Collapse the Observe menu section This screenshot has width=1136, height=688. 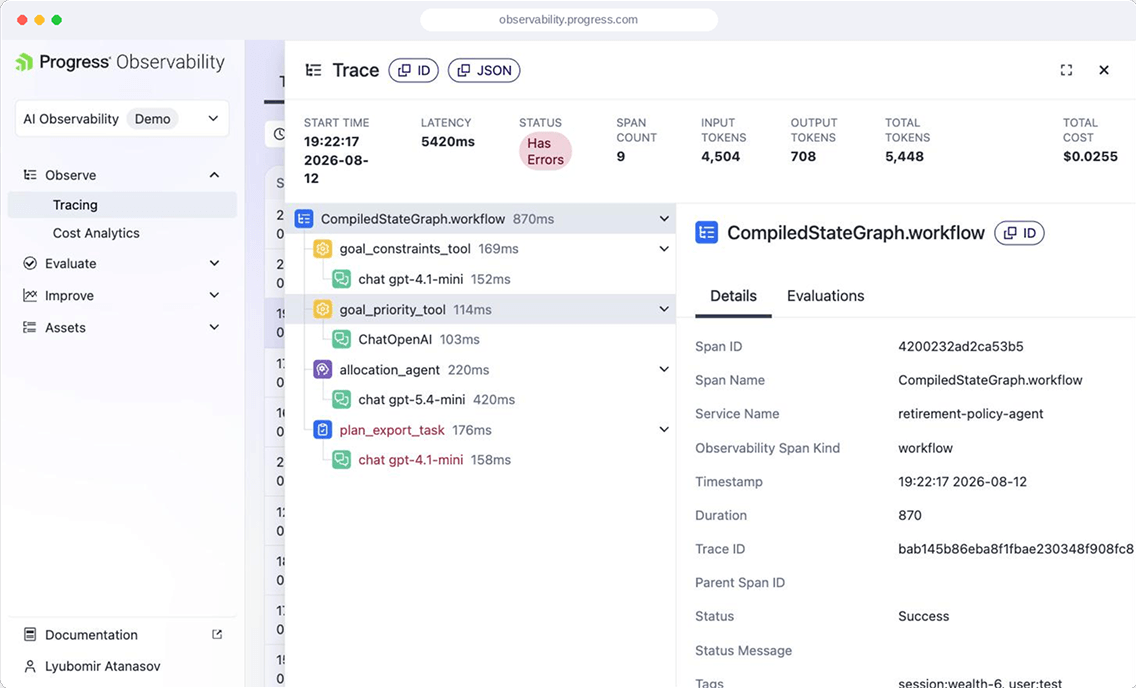tap(214, 175)
